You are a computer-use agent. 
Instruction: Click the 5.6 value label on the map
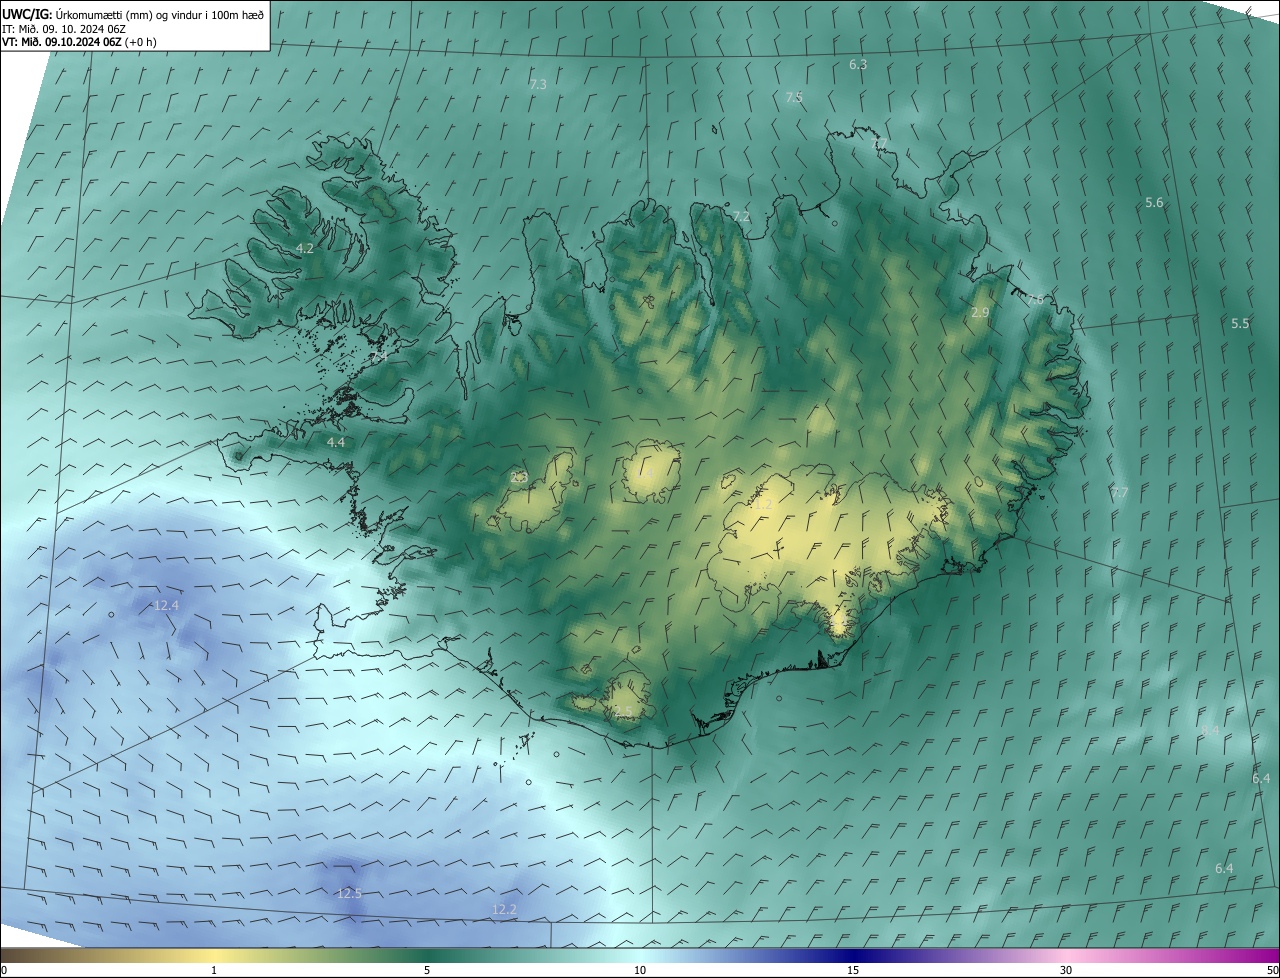coord(1154,202)
